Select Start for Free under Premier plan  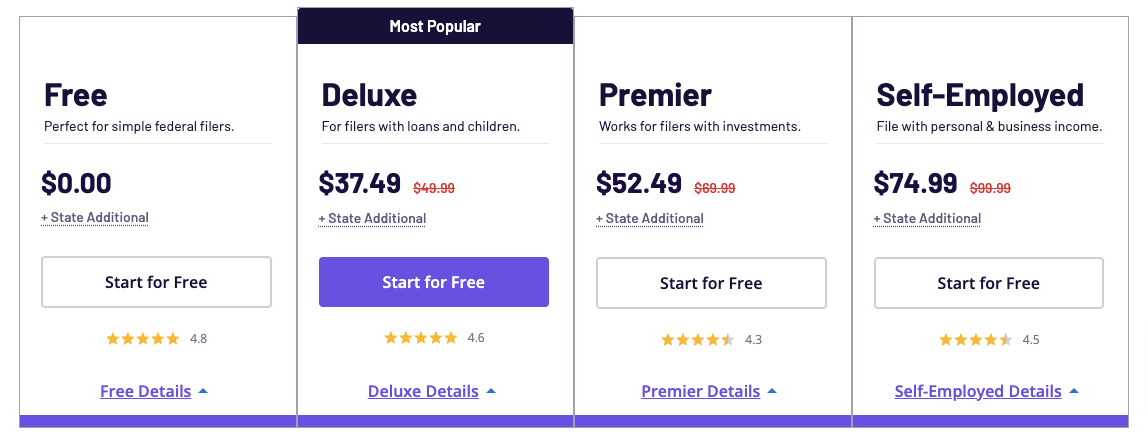[711, 282]
